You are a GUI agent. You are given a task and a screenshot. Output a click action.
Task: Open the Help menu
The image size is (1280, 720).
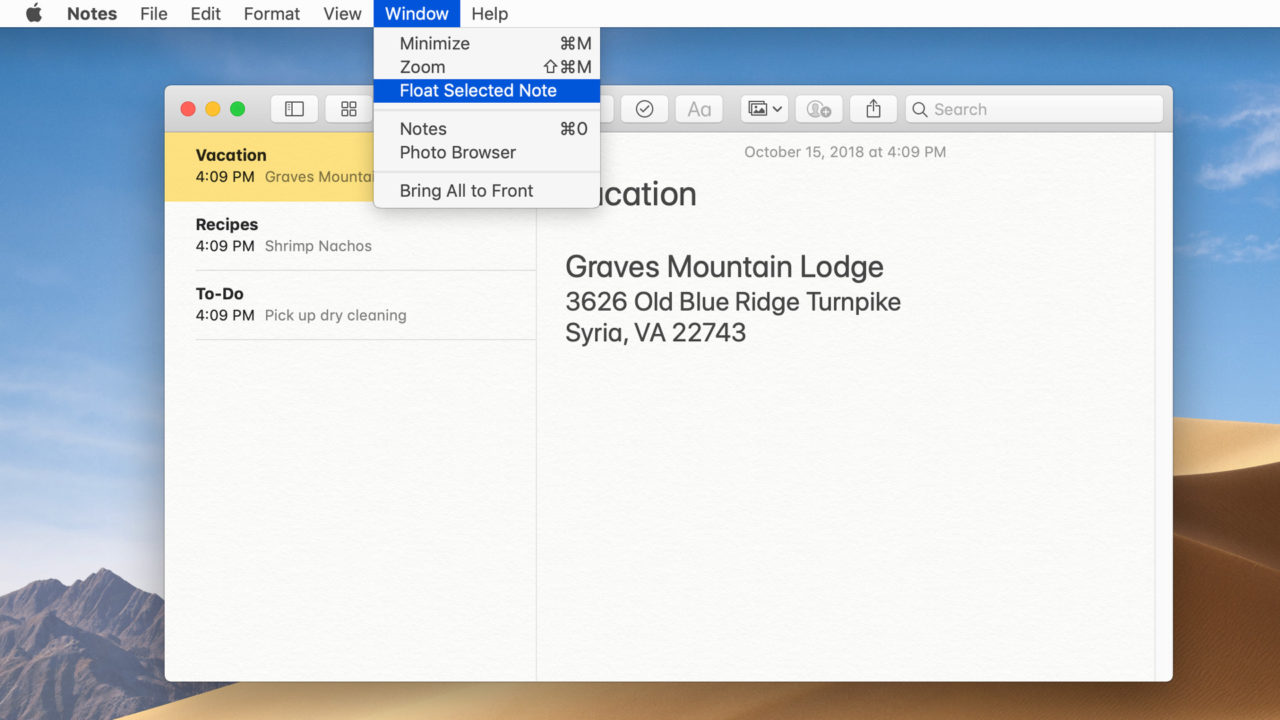(489, 13)
